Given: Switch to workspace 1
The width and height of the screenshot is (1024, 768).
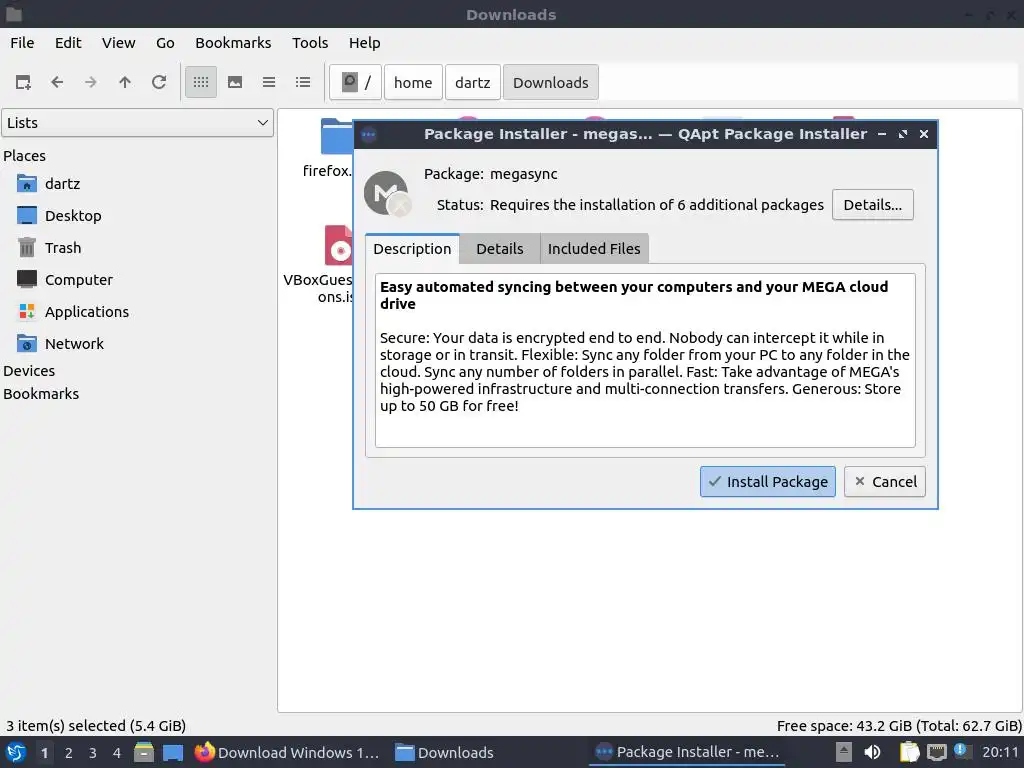Looking at the screenshot, I should tap(44, 753).
